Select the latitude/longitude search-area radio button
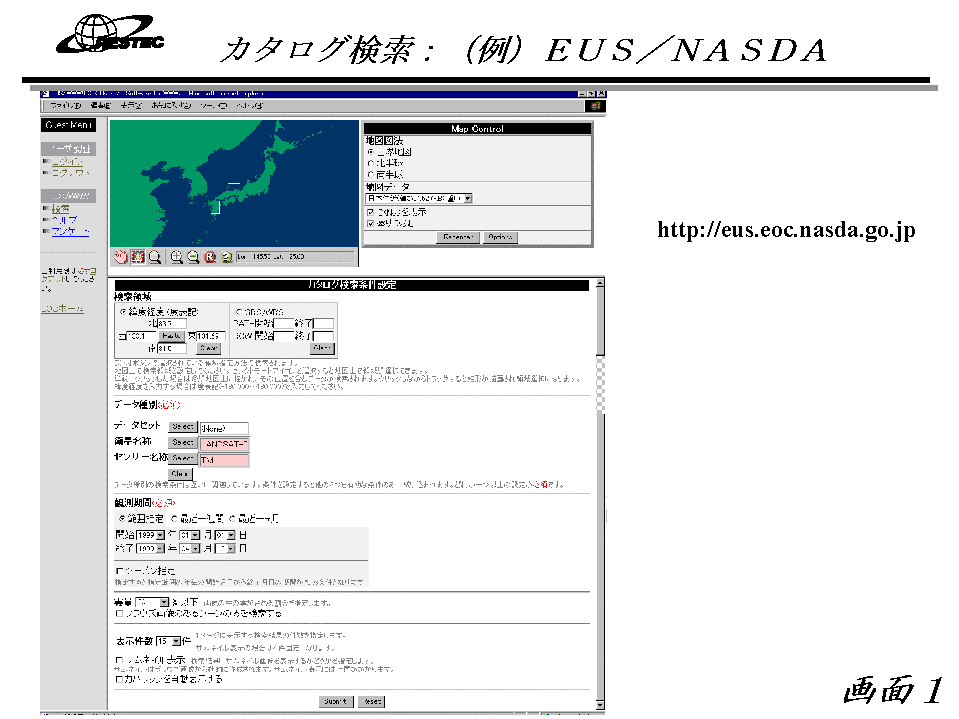The image size is (959, 719). coord(122,312)
